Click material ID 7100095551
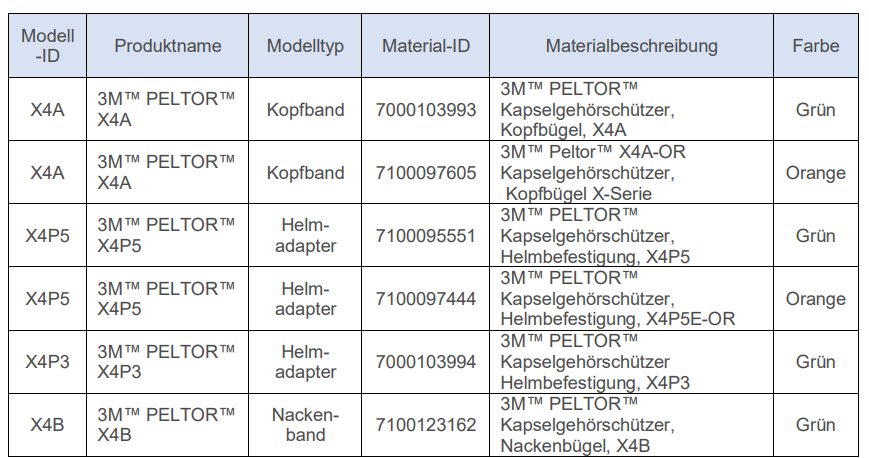This screenshot has height=458, width=869. [426, 236]
